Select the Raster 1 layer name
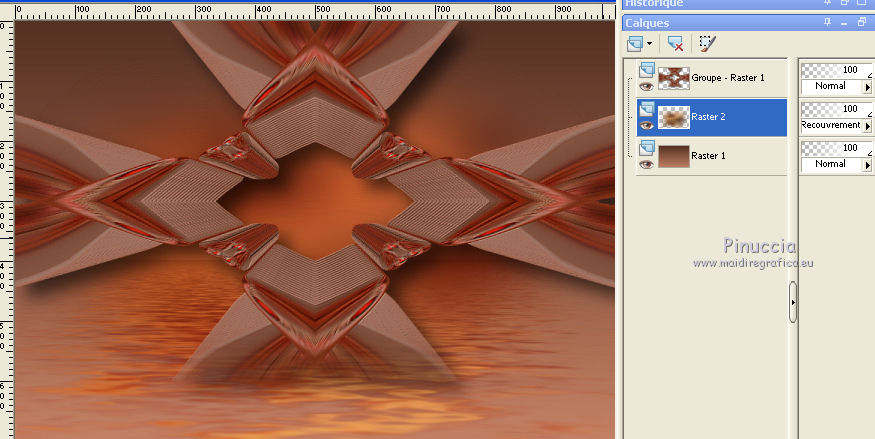The image size is (875, 439). 708,156
